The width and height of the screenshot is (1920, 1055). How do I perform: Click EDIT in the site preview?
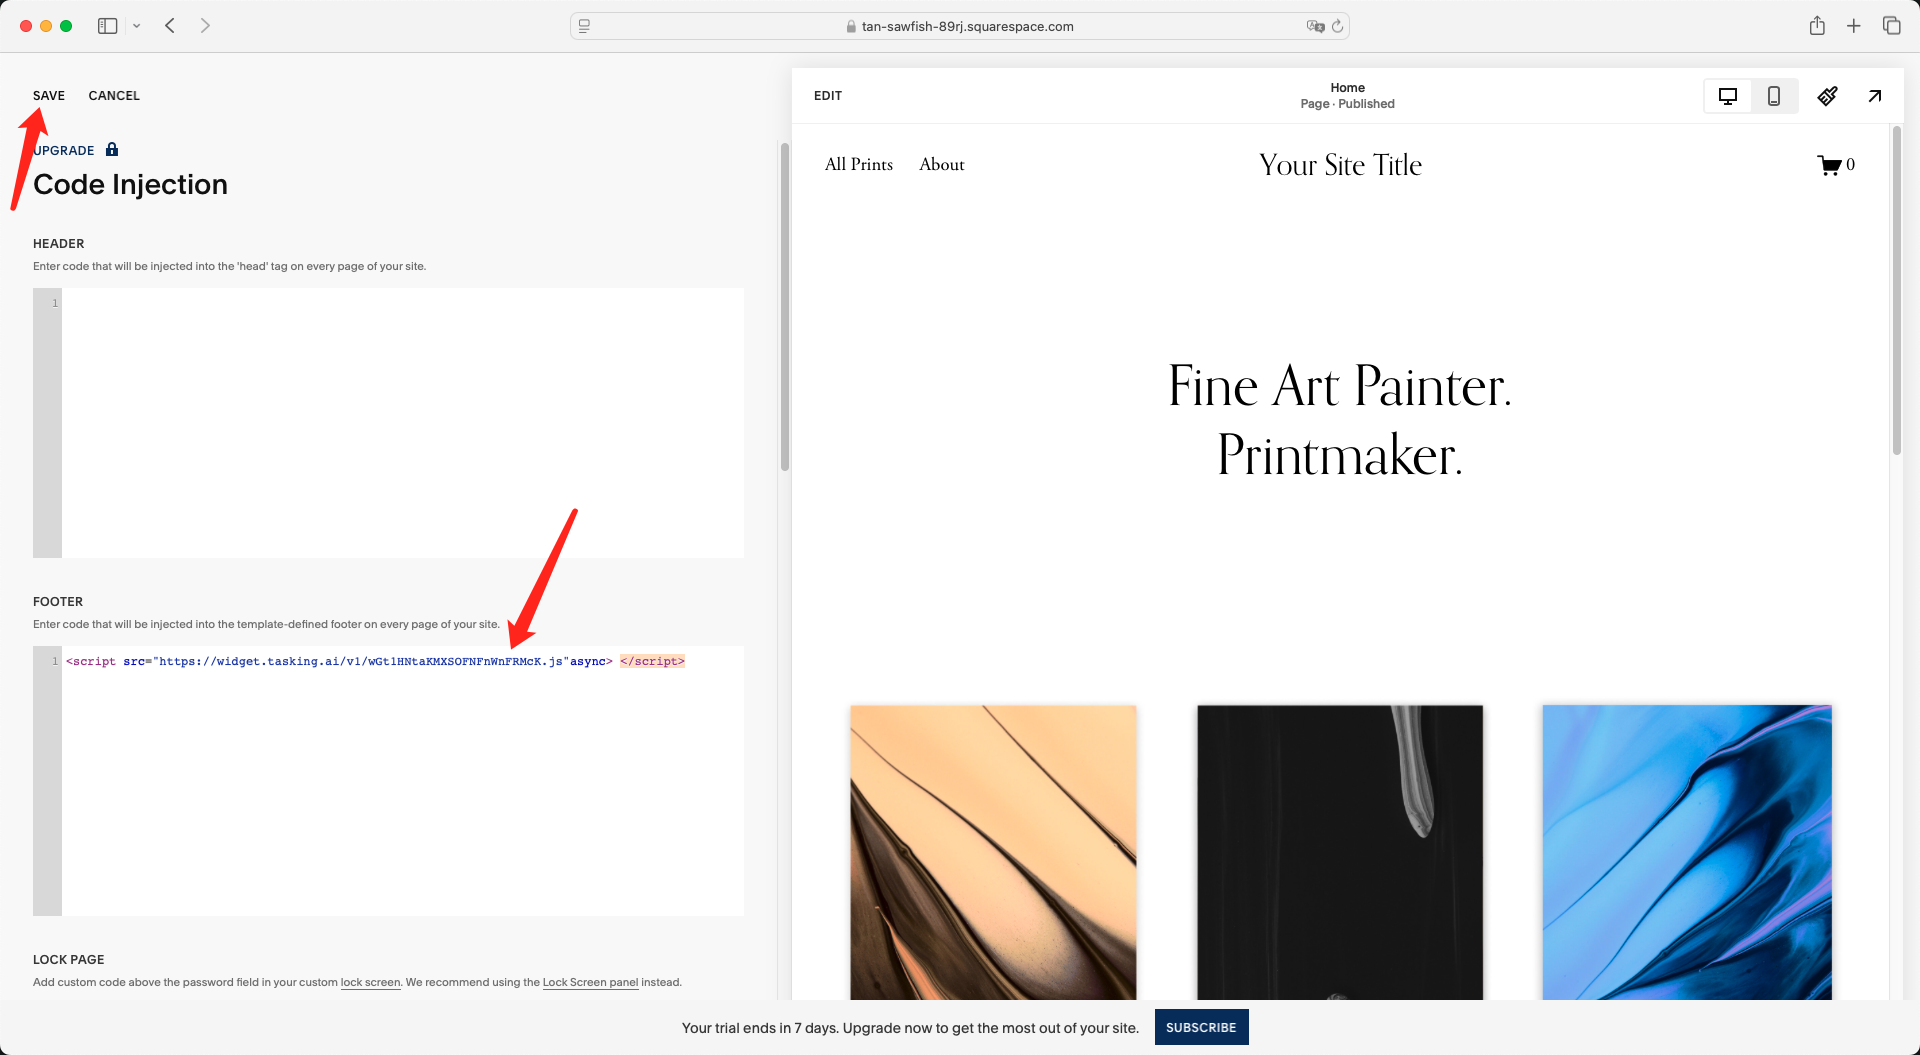[828, 96]
